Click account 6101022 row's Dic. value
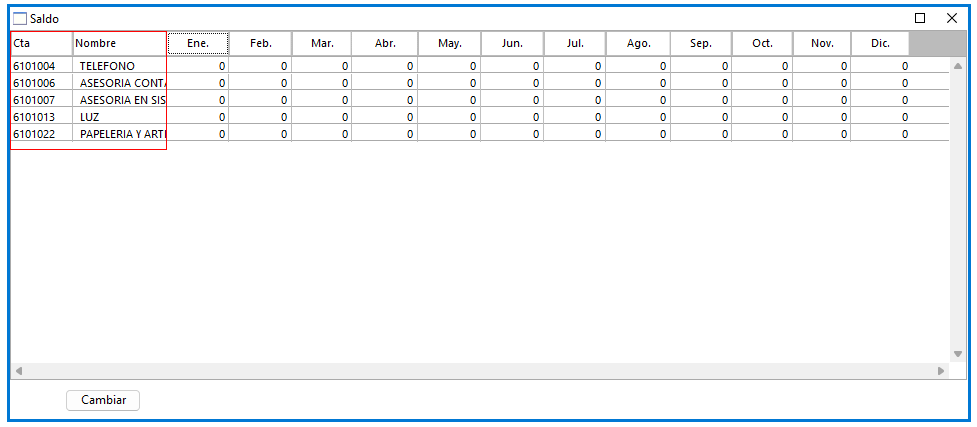Viewport: 977px width, 427px height. click(x=880, y=133)
